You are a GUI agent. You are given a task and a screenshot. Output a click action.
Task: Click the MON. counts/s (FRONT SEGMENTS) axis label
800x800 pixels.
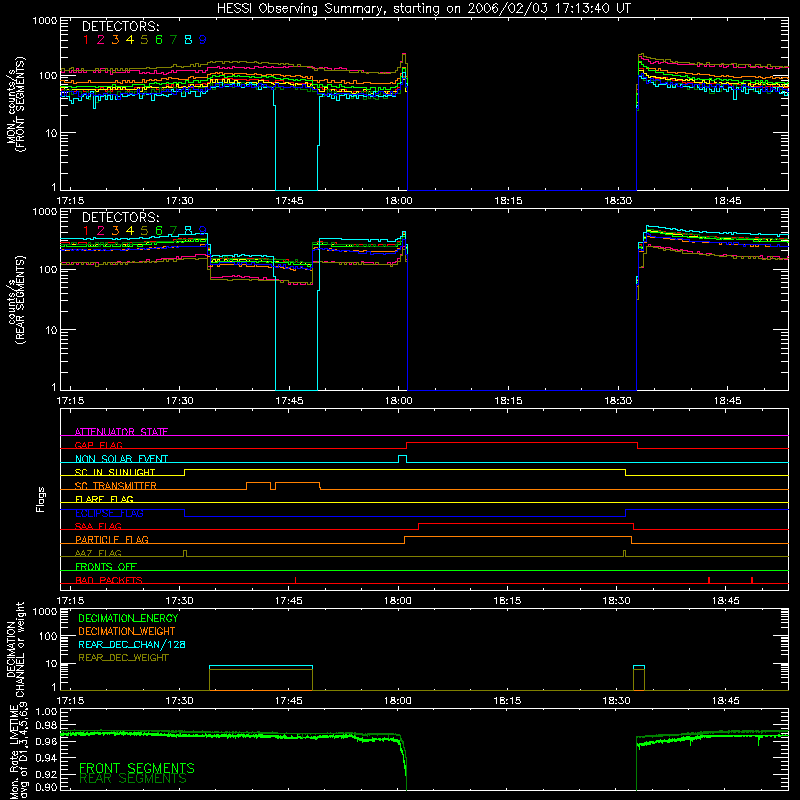[x=15, y=104]
